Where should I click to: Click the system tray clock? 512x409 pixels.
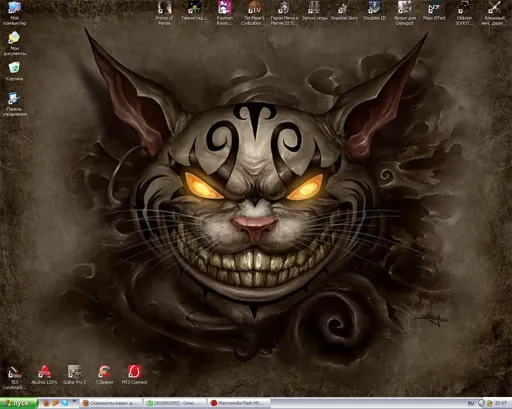coord(501,403)
